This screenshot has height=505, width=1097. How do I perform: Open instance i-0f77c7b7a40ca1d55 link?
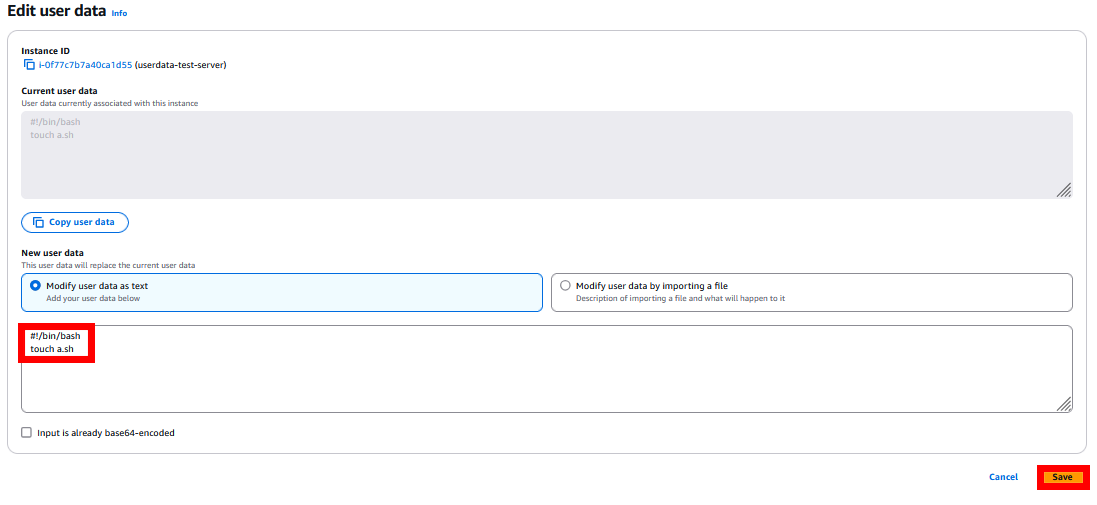pos(85,65)
